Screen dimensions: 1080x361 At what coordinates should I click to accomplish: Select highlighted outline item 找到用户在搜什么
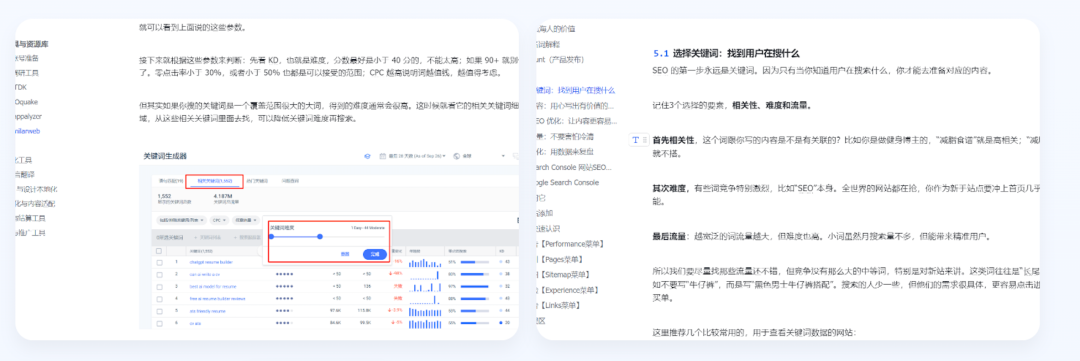coord(576,90)
